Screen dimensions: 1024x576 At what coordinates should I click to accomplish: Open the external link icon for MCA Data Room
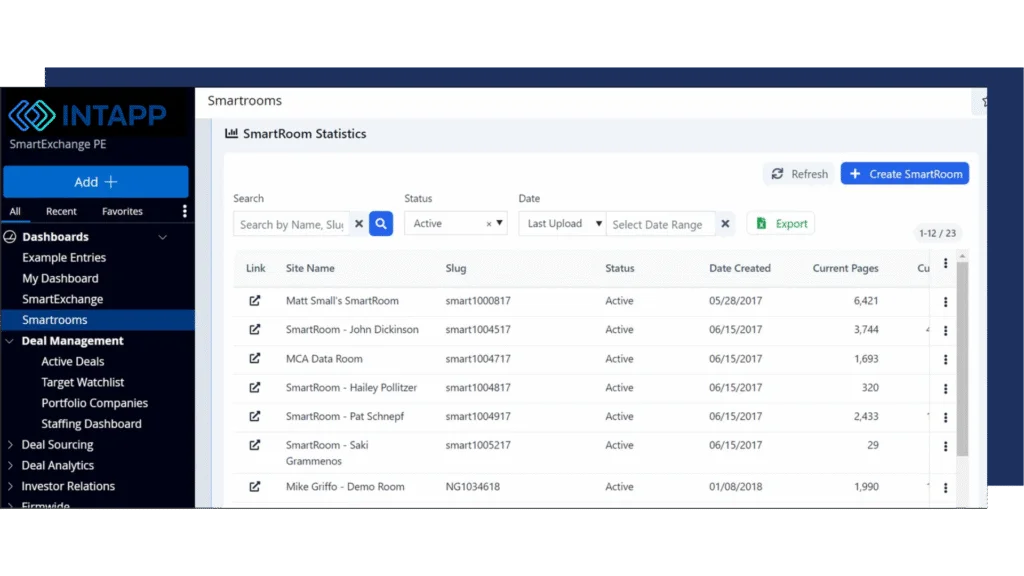point(256,358)
